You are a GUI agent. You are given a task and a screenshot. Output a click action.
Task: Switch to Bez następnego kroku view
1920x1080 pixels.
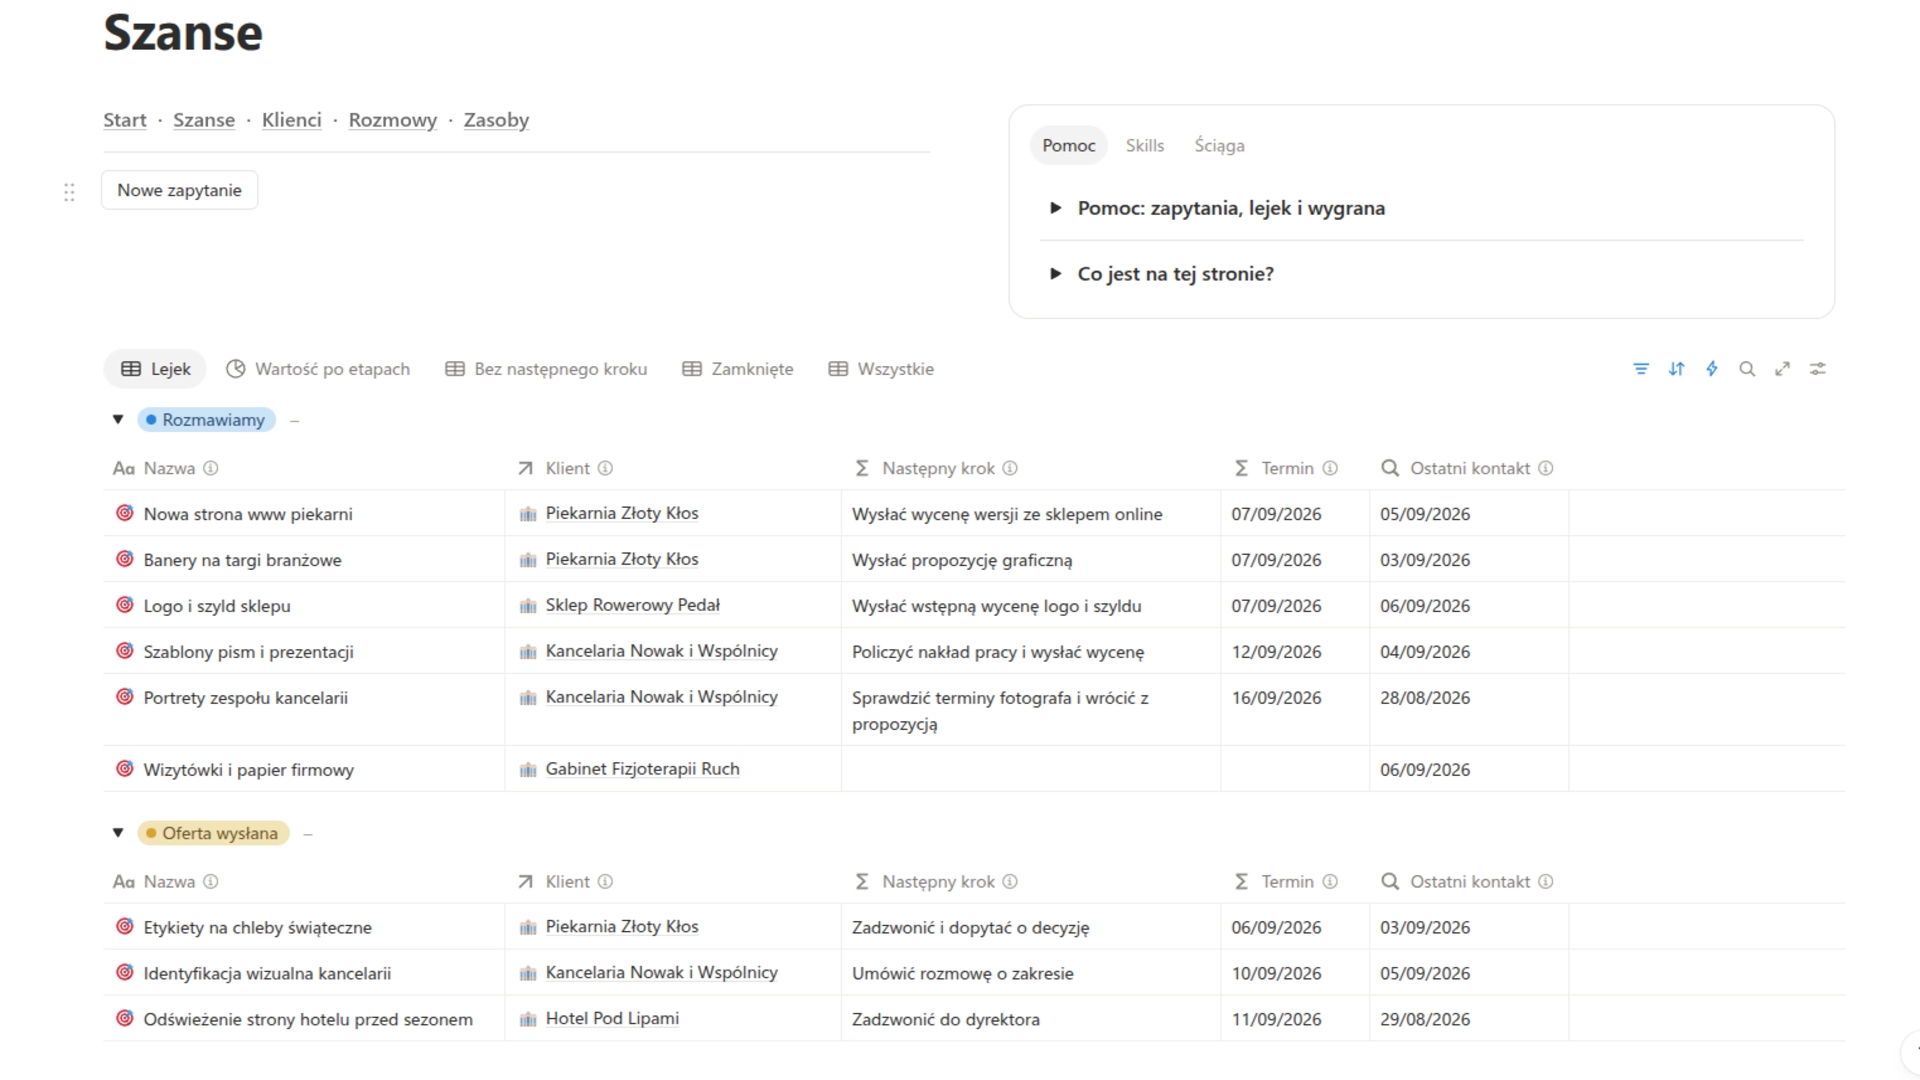[x=546, y=369]
